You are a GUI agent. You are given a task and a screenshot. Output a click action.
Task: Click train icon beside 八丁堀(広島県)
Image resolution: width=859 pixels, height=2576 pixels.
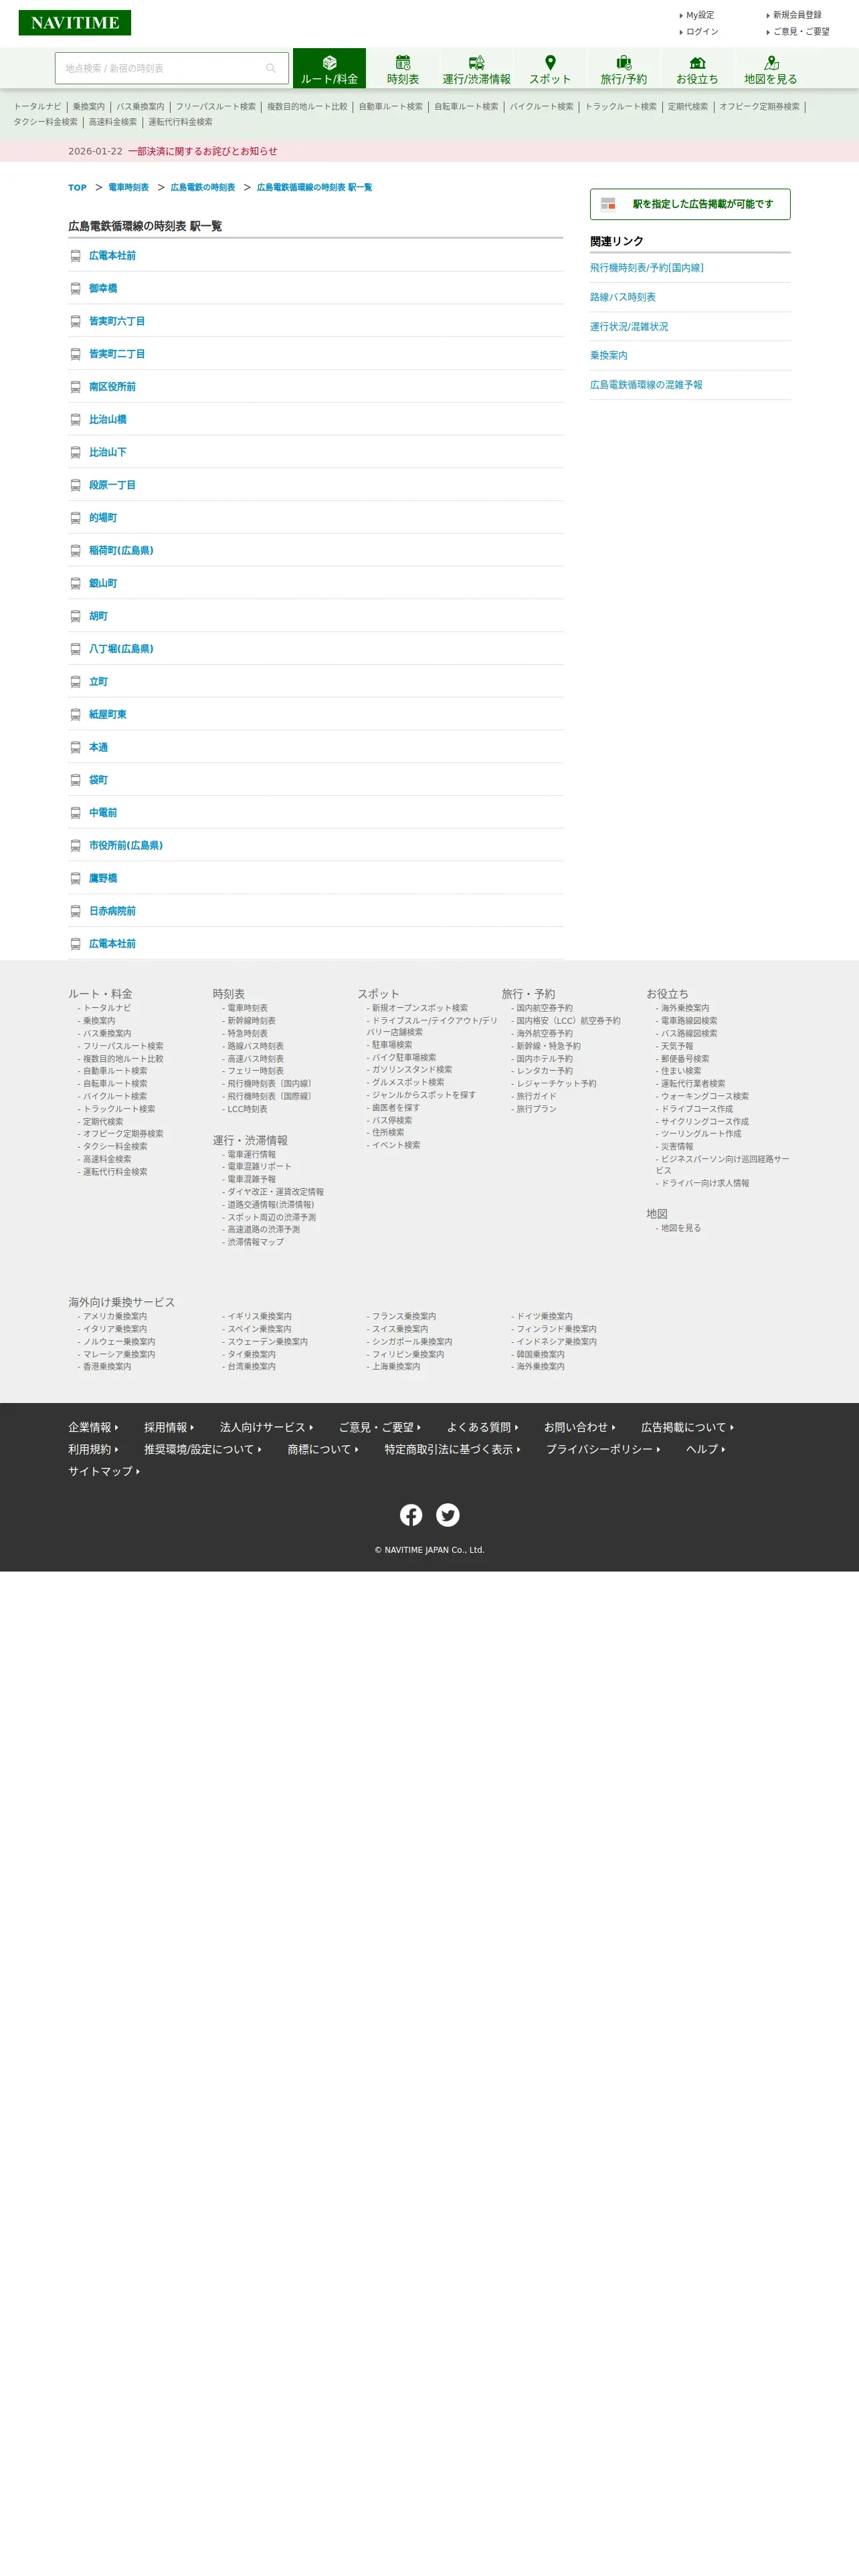[x=75, y=649]
